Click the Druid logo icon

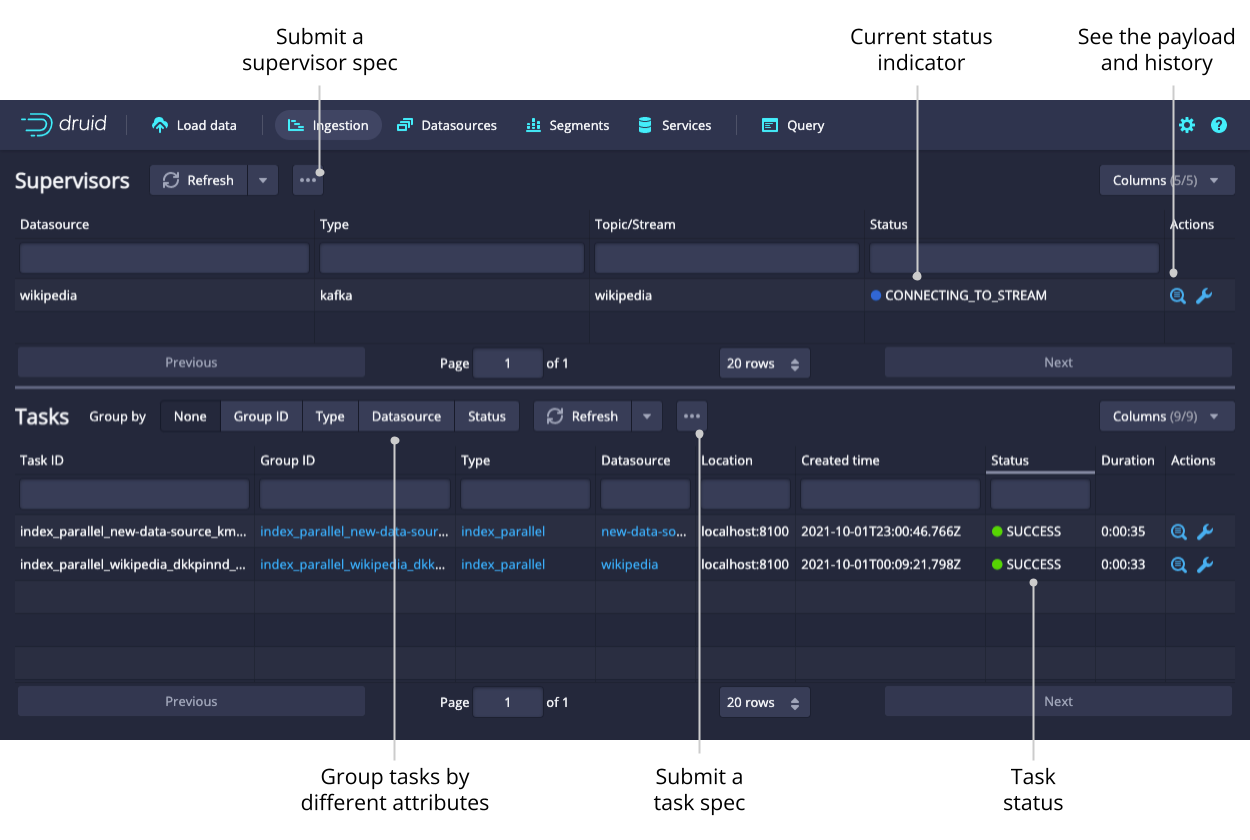click(37, 125)
